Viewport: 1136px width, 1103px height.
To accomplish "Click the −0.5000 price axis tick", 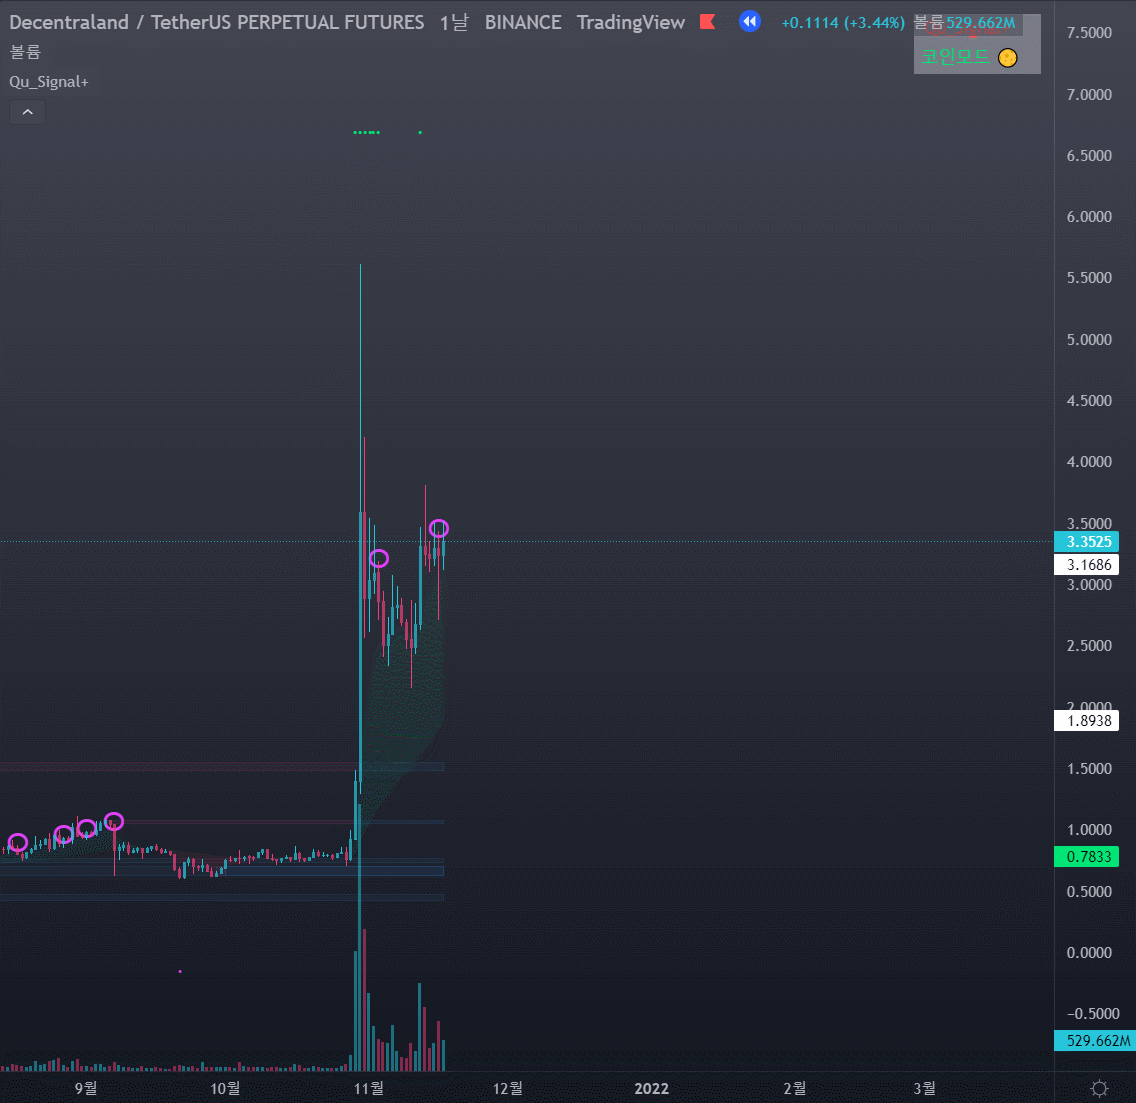I will click(1093, 1014).
